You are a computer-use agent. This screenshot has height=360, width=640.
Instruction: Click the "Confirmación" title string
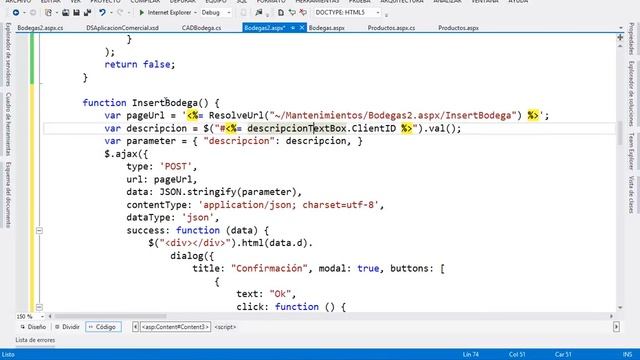(x=269, y=269)
